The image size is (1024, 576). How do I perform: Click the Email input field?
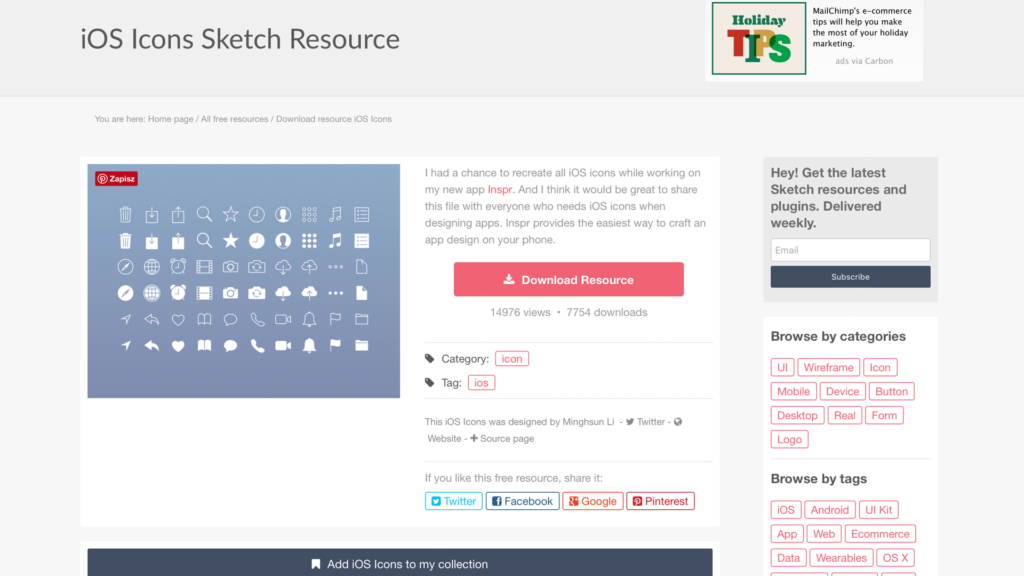(x=850, y=250)
